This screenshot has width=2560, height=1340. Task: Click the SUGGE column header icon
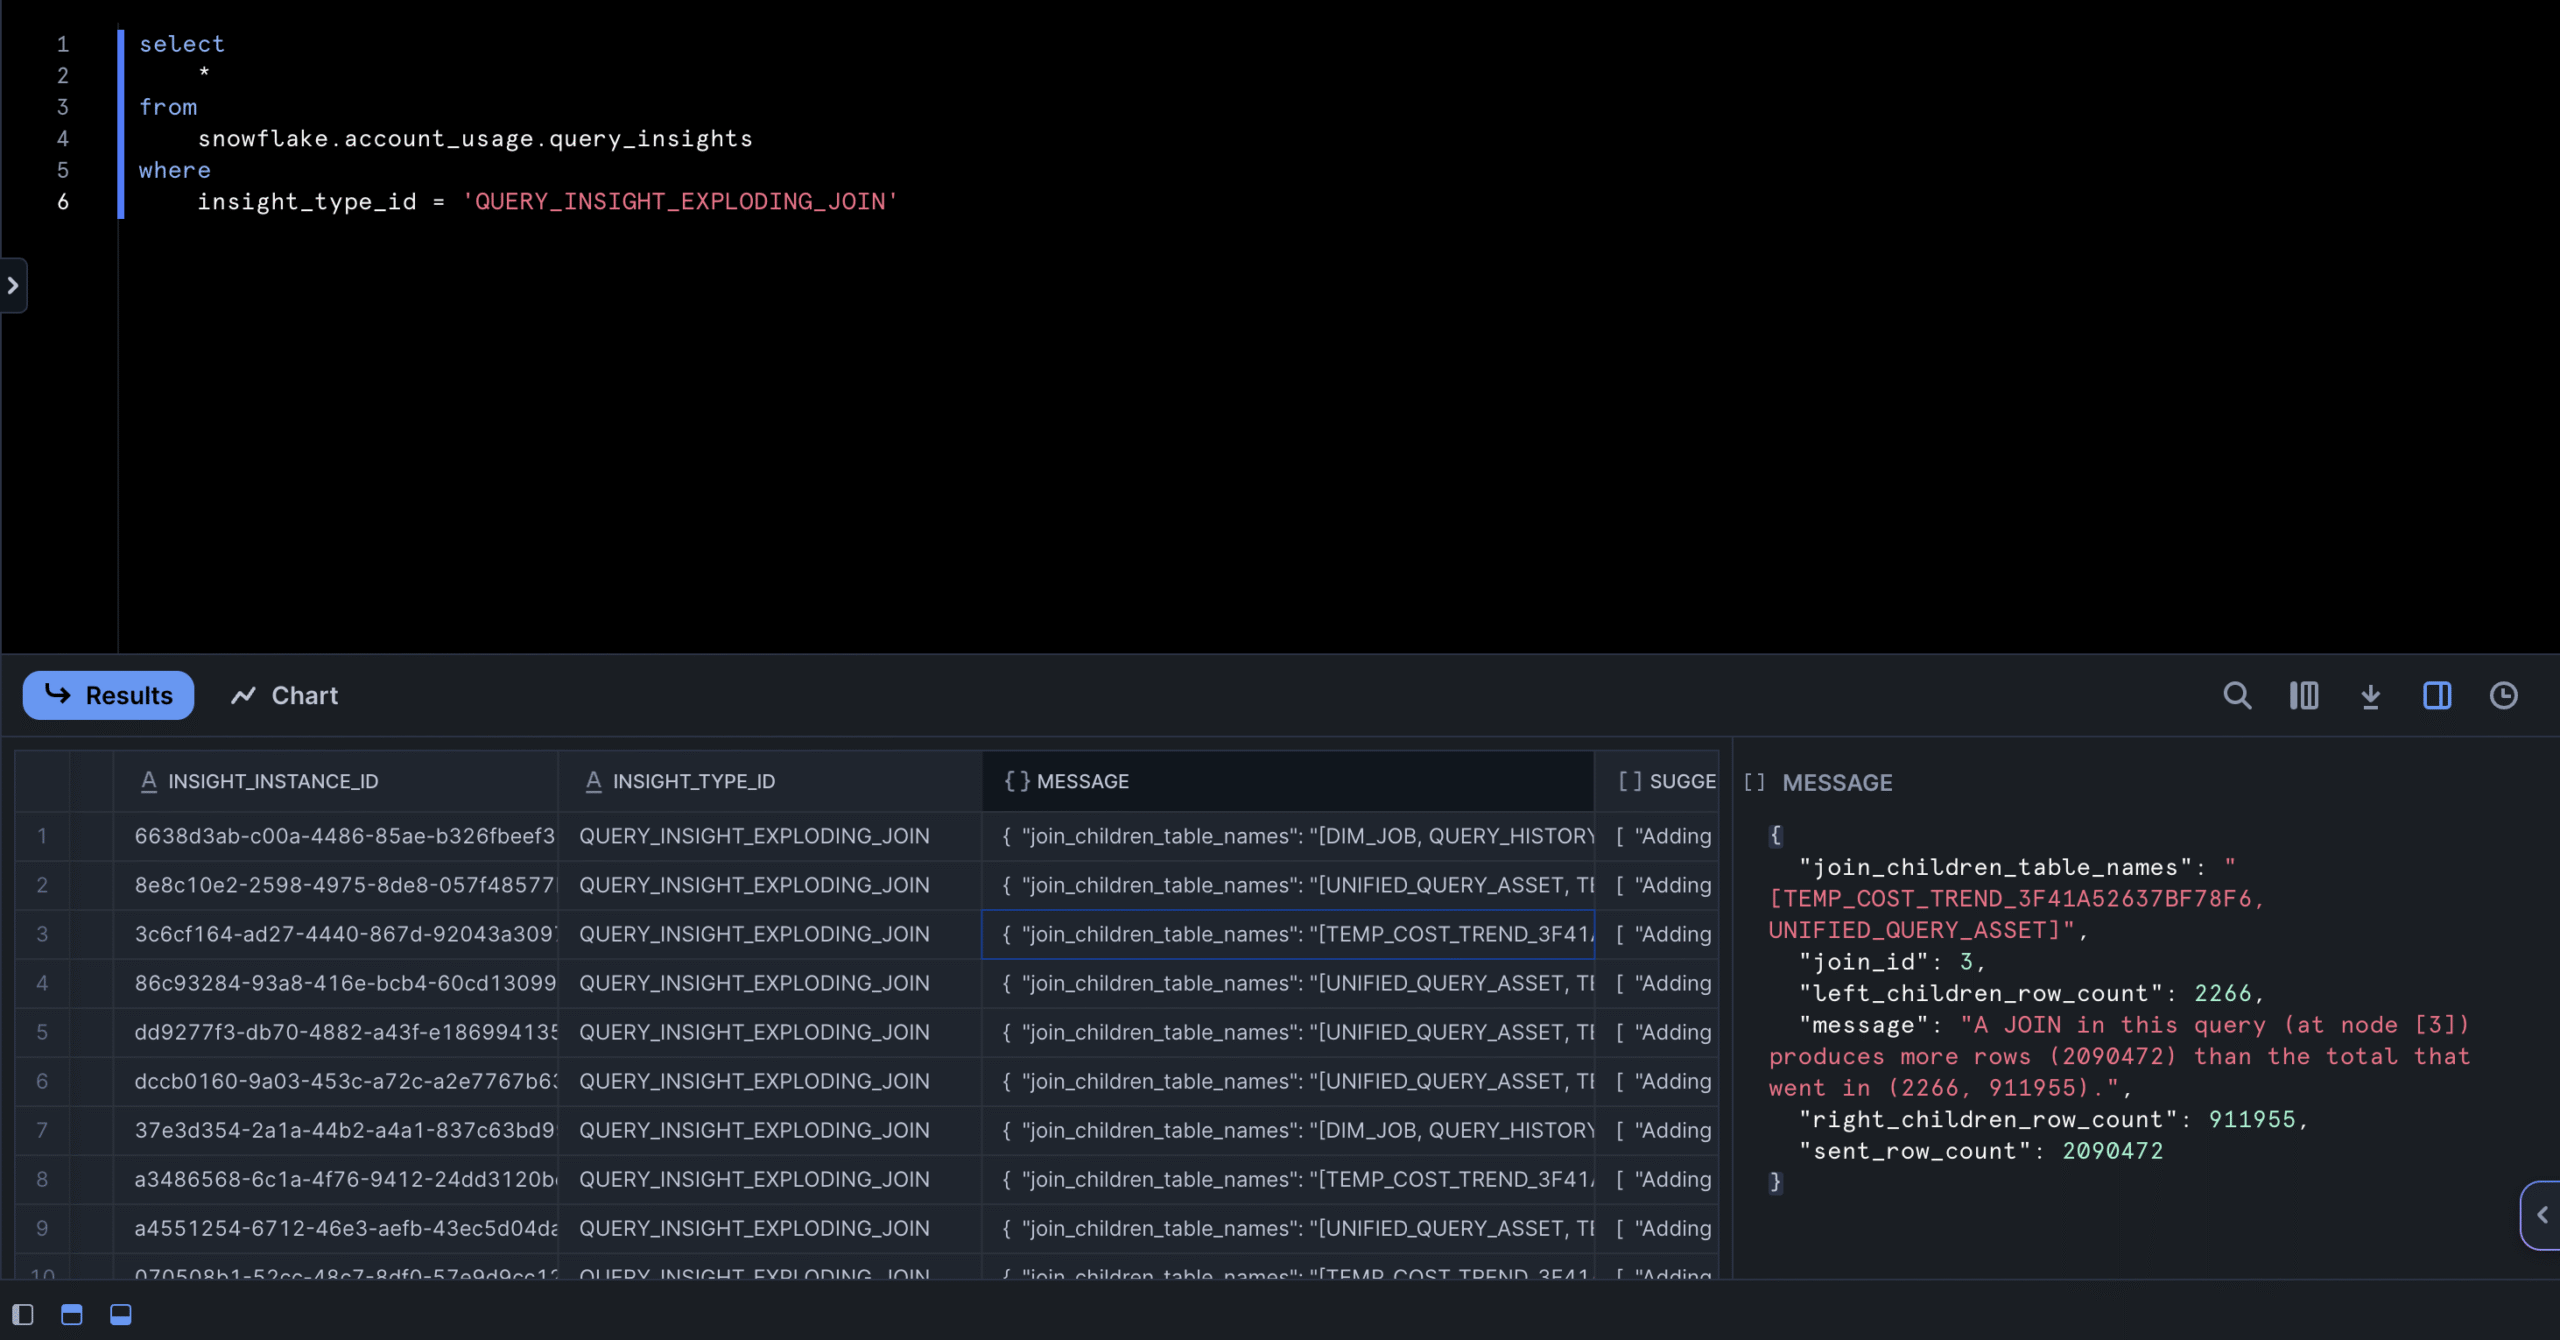click(x=1629, y=781)
